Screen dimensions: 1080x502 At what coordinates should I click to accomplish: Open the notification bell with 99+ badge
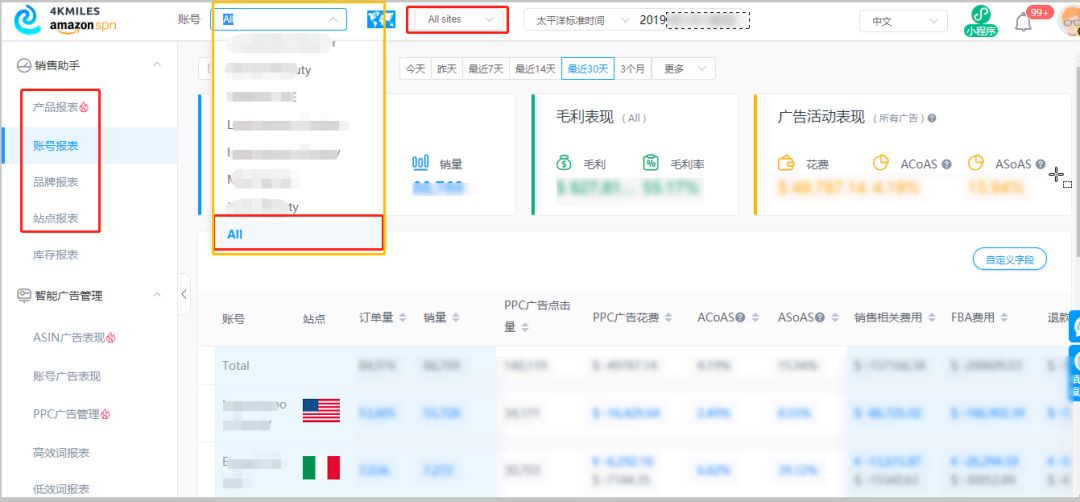tap(1024, 23)
